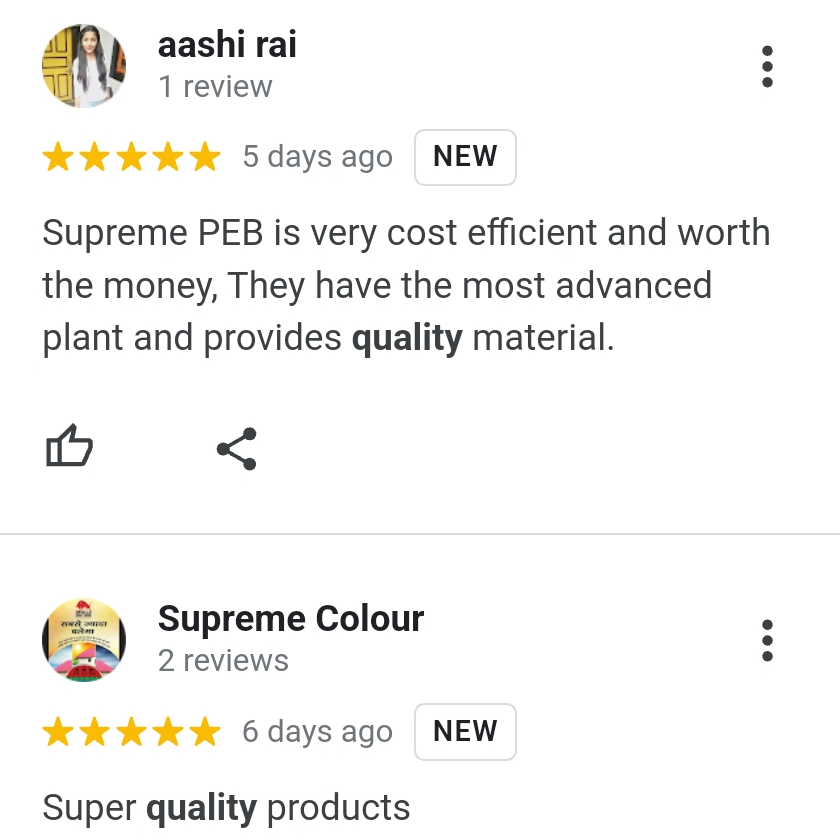Click the '2 reviews' count under Supreme Colour

[223, 661]
